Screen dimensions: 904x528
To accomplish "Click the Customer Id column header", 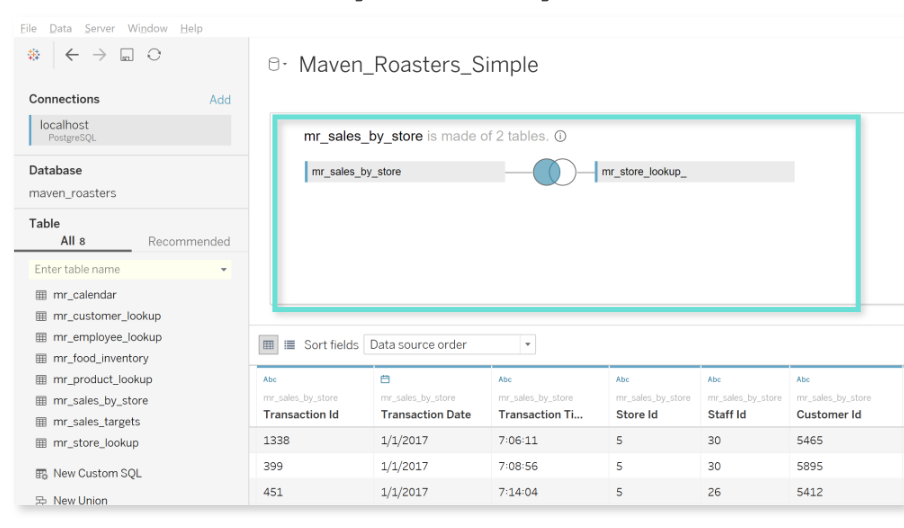I will click(x=828, y=414).
